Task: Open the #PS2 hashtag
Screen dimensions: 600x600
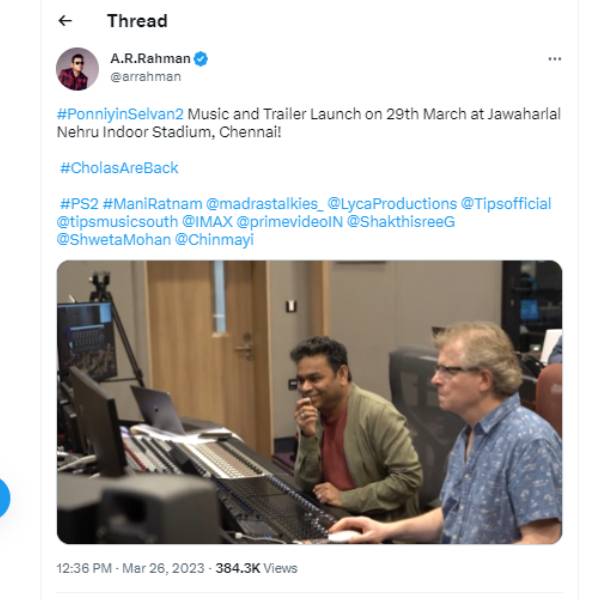Action: 79,204
